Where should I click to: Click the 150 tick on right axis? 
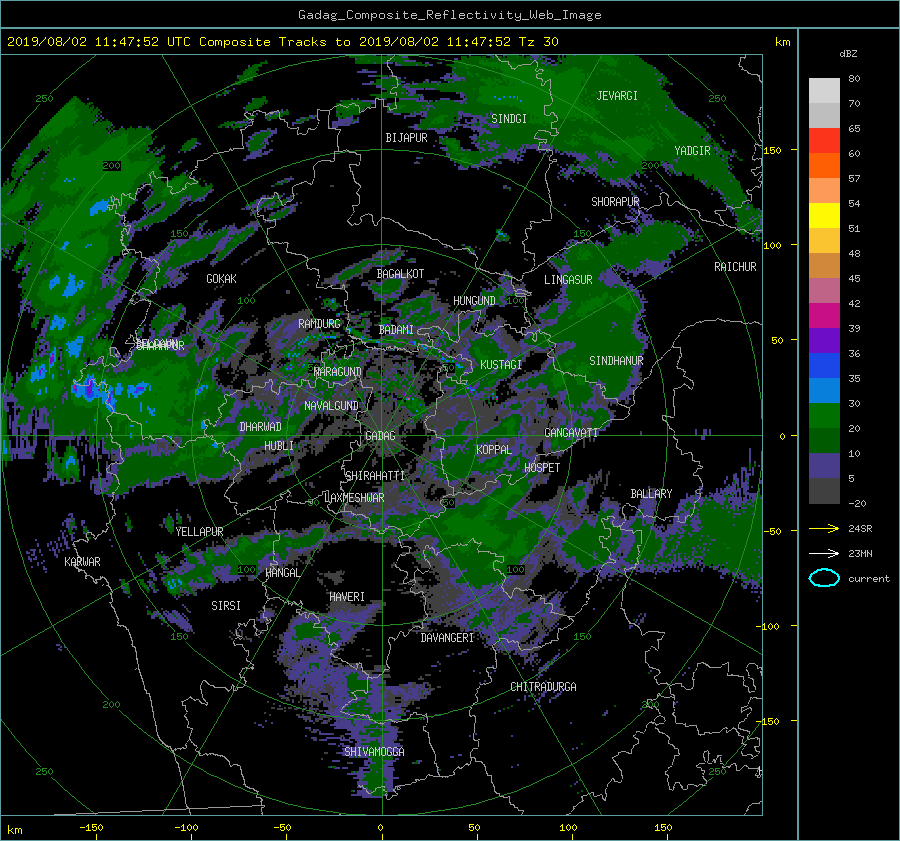[772, 150]
